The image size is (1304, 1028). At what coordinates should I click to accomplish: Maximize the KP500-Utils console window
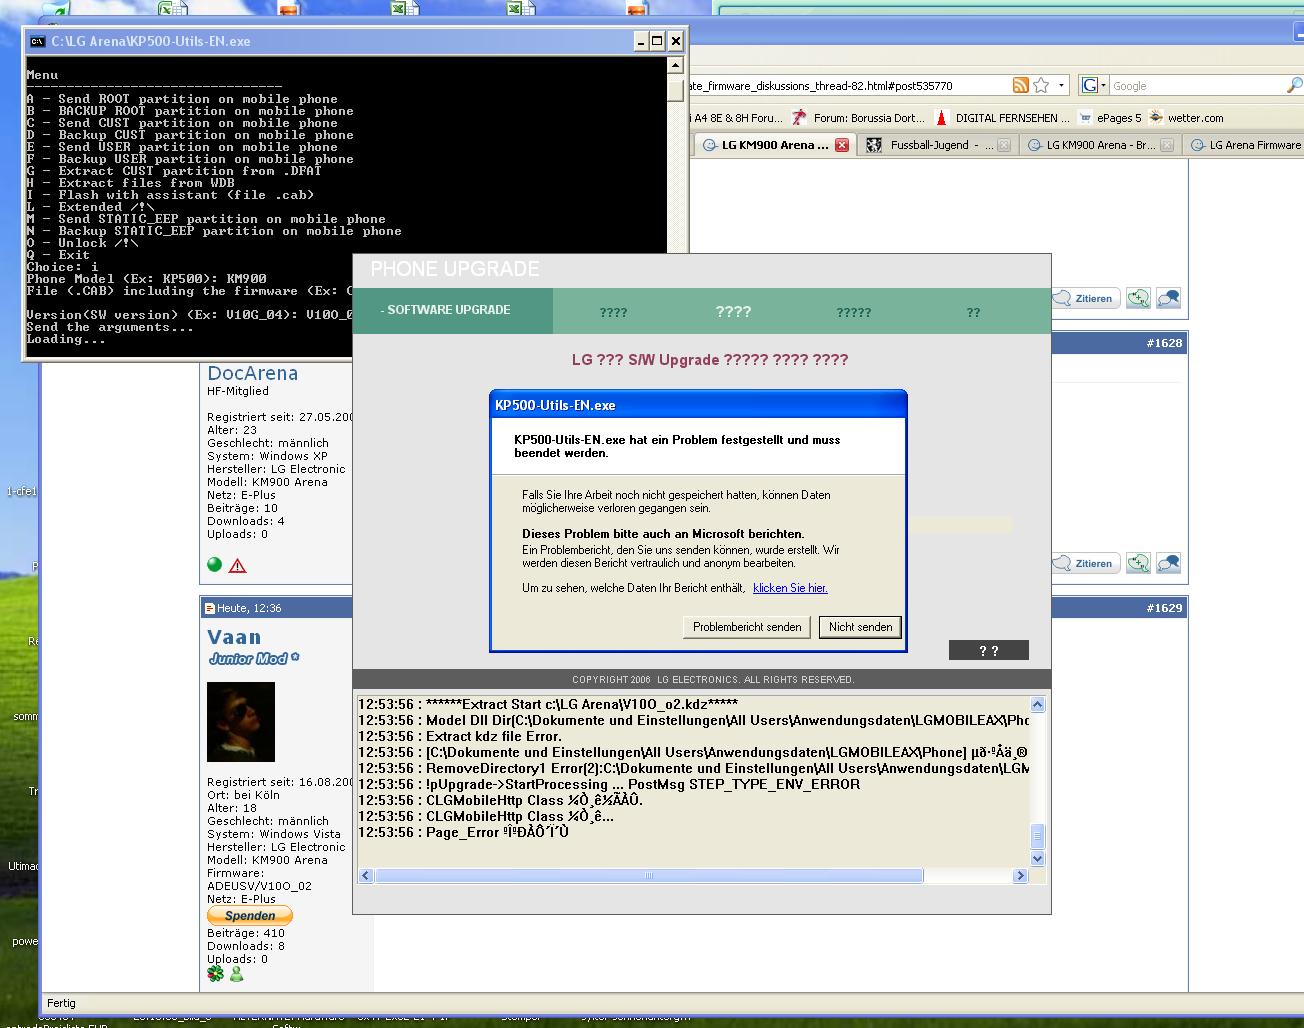click(x=658, y=41)
